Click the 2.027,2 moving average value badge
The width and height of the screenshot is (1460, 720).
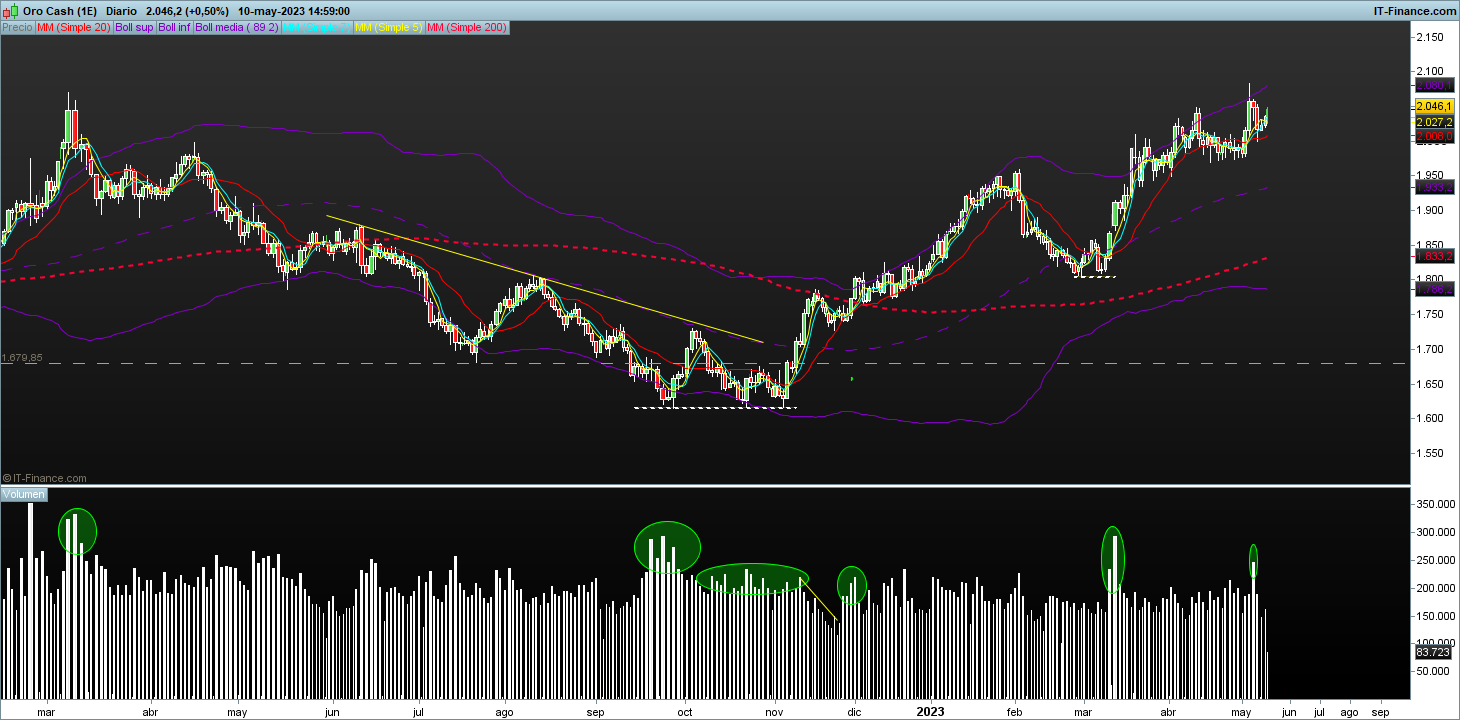[x=1435, y=122]
